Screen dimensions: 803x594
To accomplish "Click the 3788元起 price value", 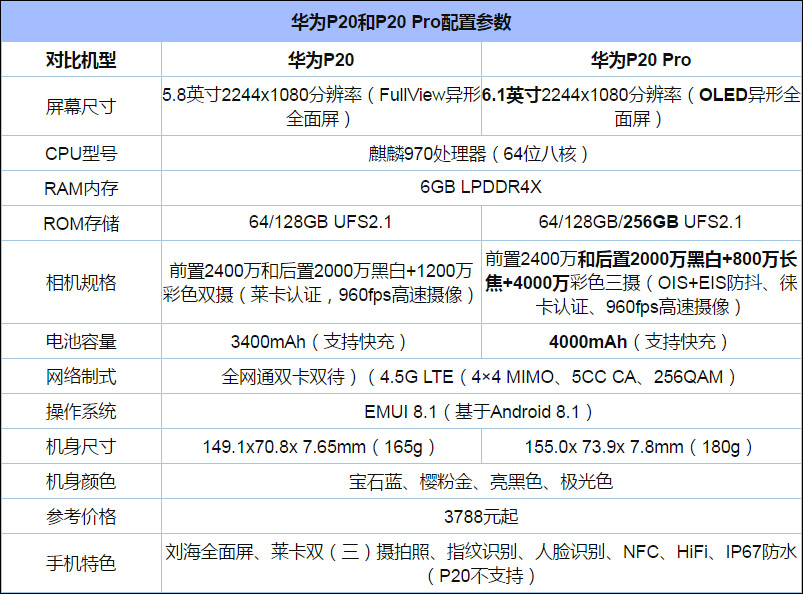I will pyautogui.click(x=481, y=516).
